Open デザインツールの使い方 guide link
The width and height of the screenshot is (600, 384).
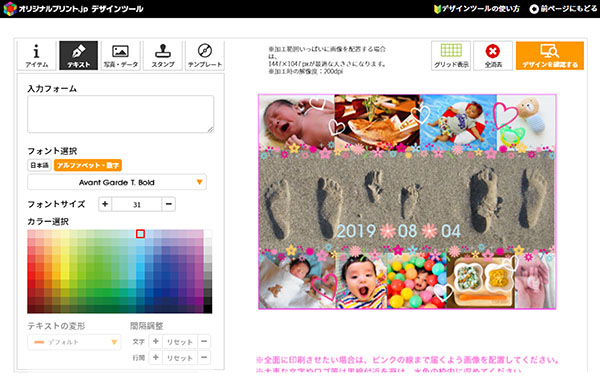[477, 9]
